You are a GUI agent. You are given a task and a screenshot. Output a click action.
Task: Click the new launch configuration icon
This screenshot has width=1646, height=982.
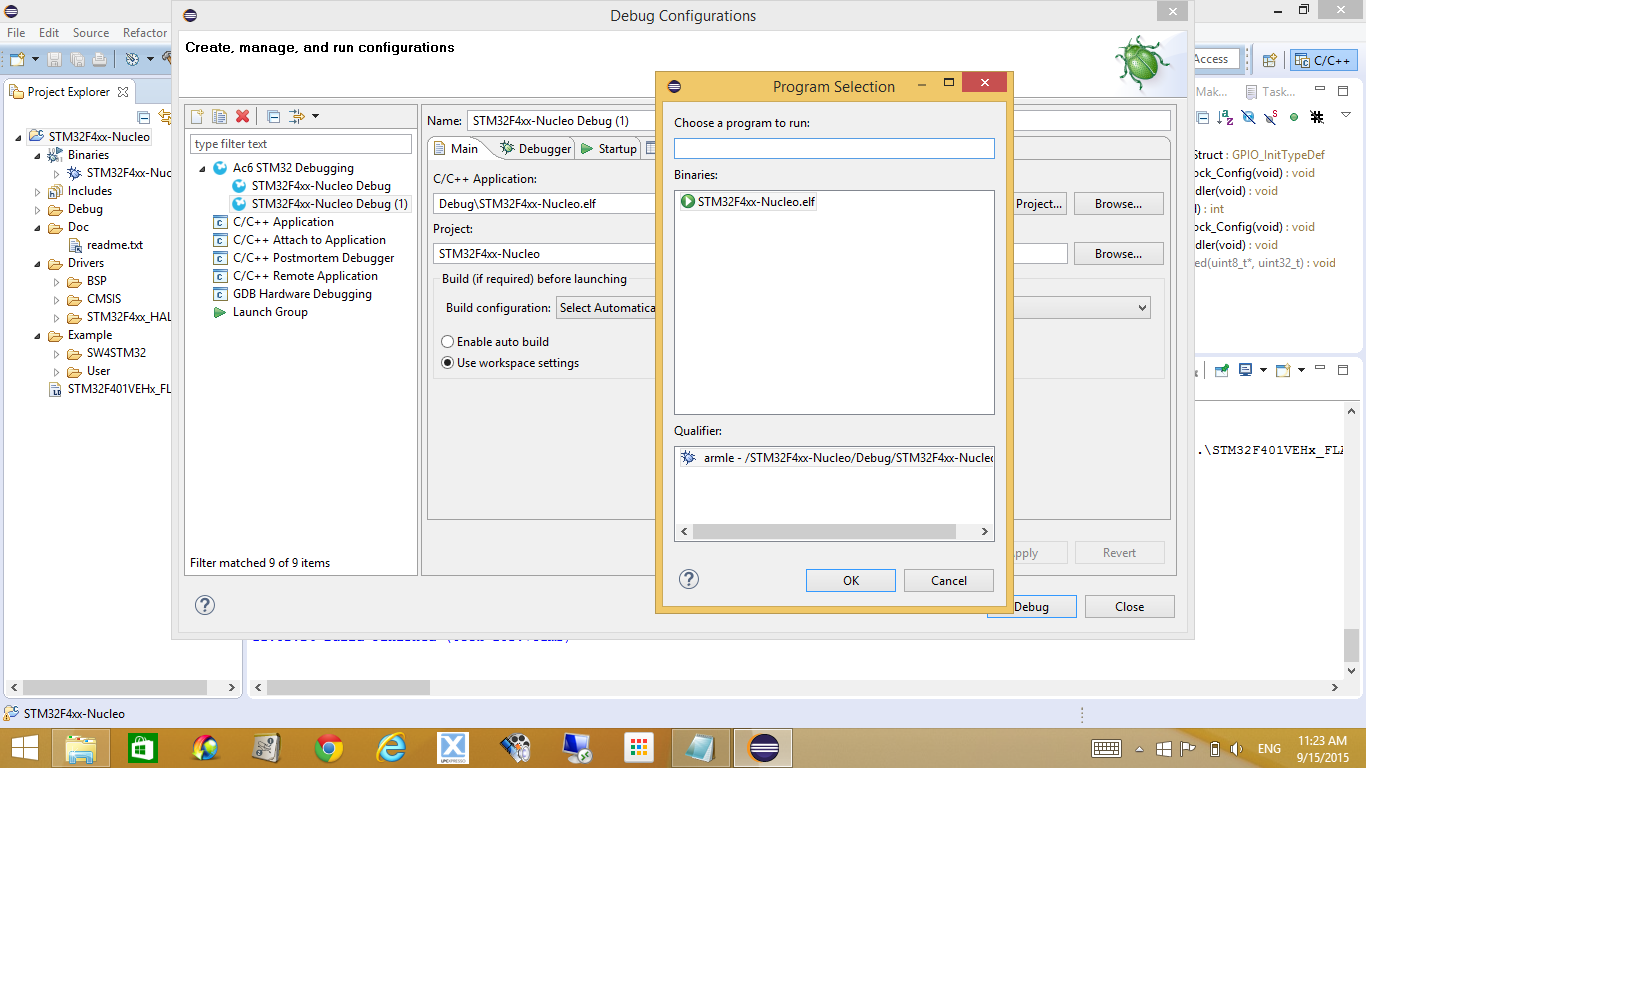[x=197, y=117]
